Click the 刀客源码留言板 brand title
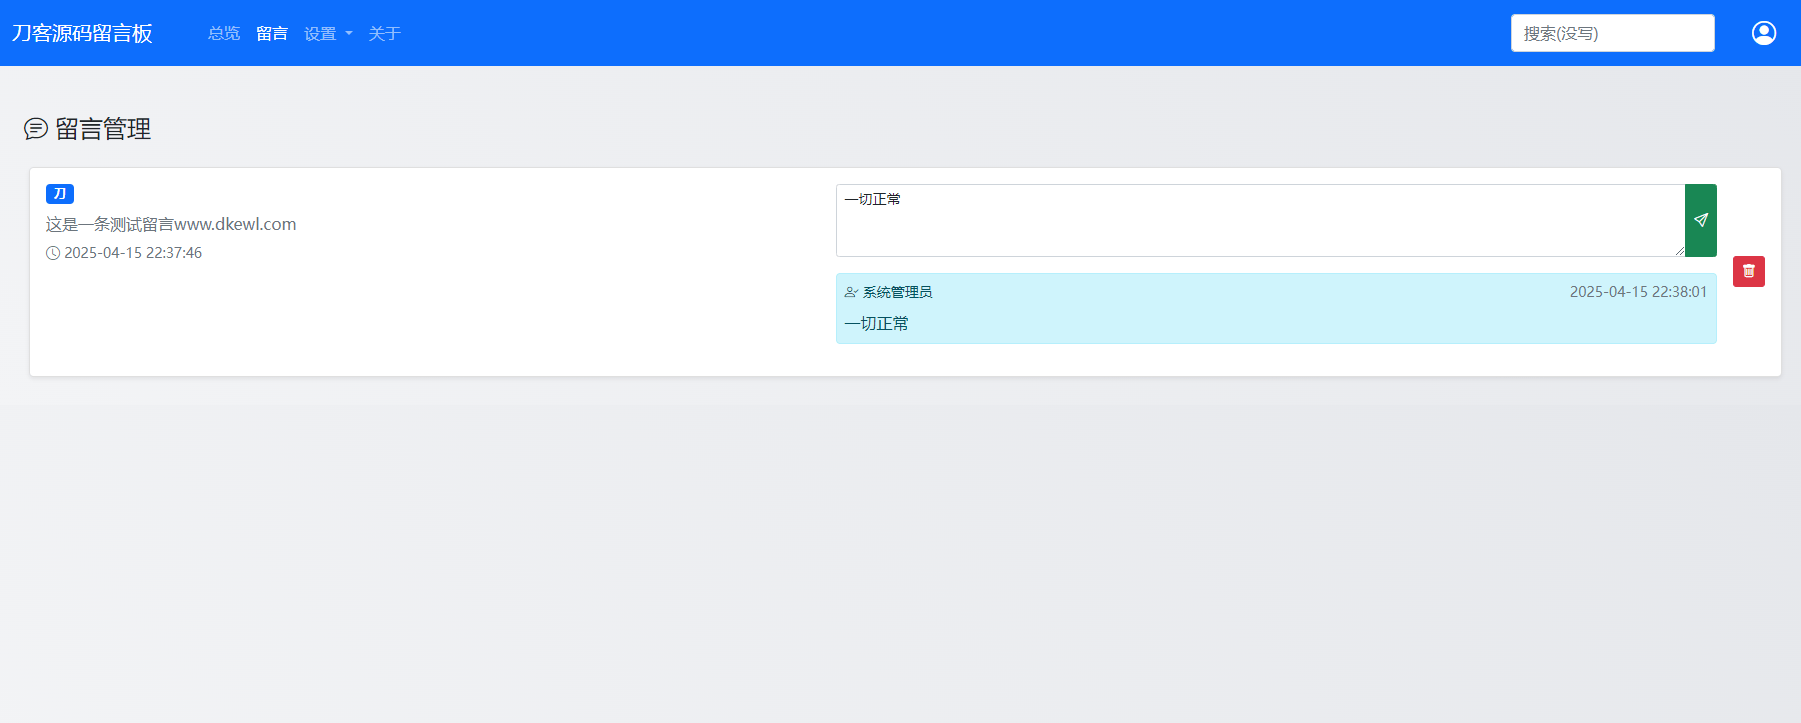 pos(82,33)
